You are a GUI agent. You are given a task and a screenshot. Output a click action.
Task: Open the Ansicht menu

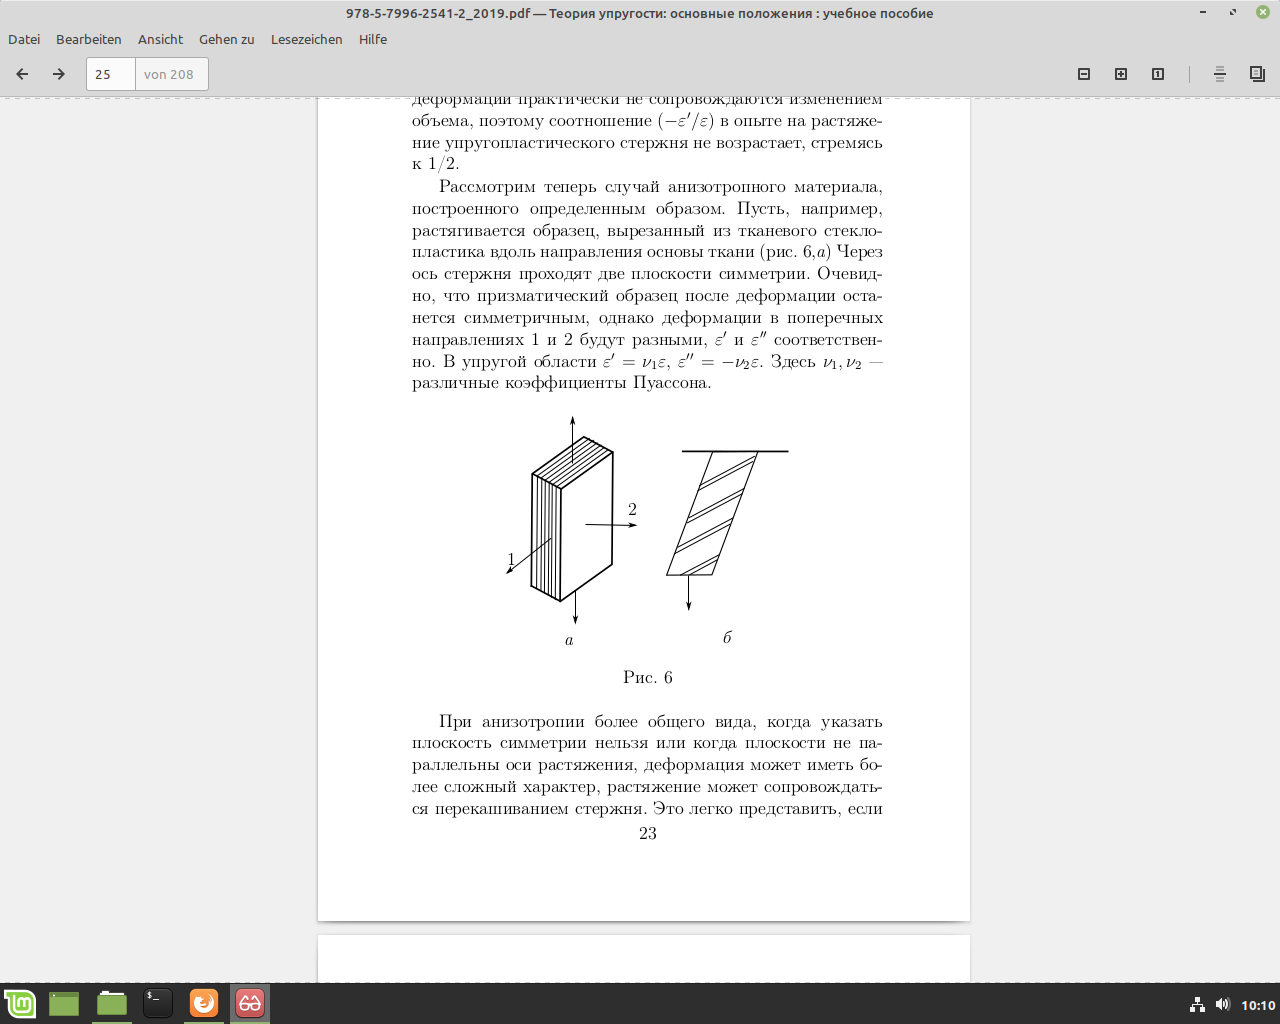pos(160,39)
